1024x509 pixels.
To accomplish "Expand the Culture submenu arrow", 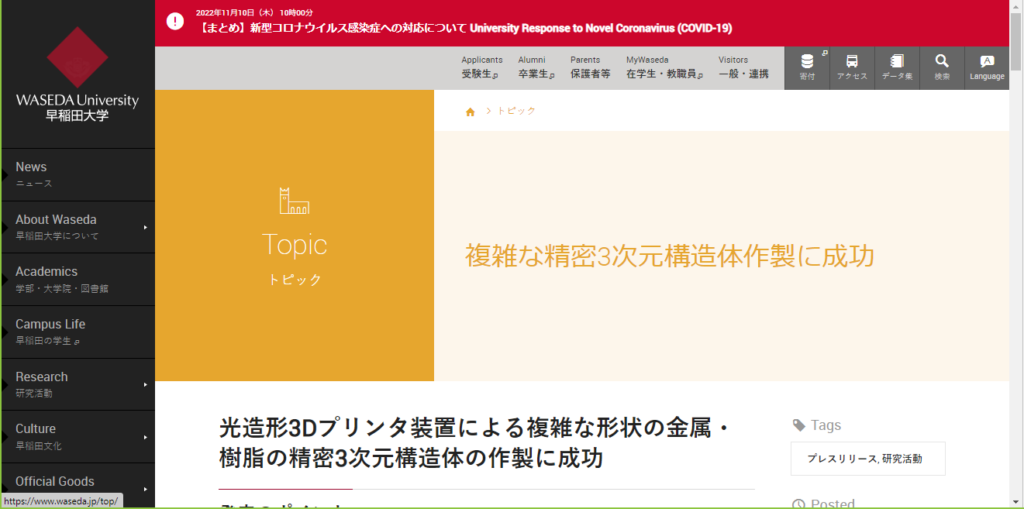I will pyautogui.click(x=145, y=436).
